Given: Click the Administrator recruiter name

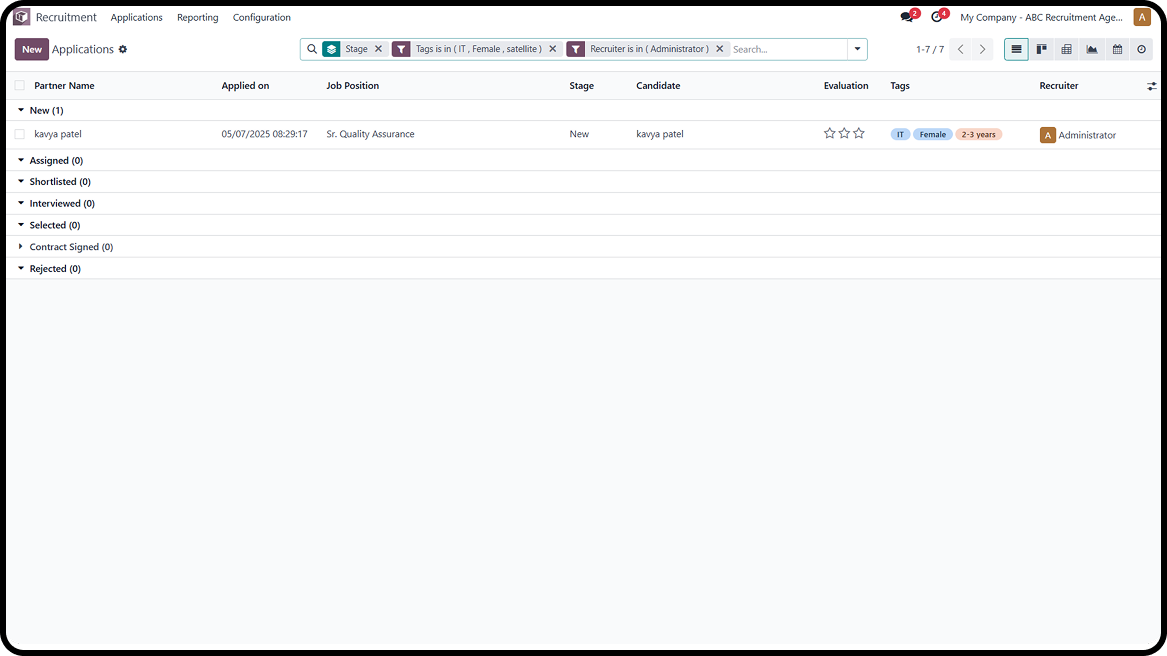Looking at the screenshot, I should [1087, 136].
